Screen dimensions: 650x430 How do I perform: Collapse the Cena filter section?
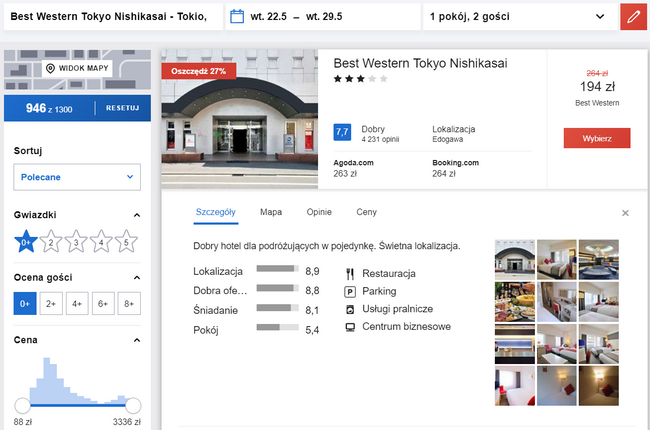click(137, 340)
